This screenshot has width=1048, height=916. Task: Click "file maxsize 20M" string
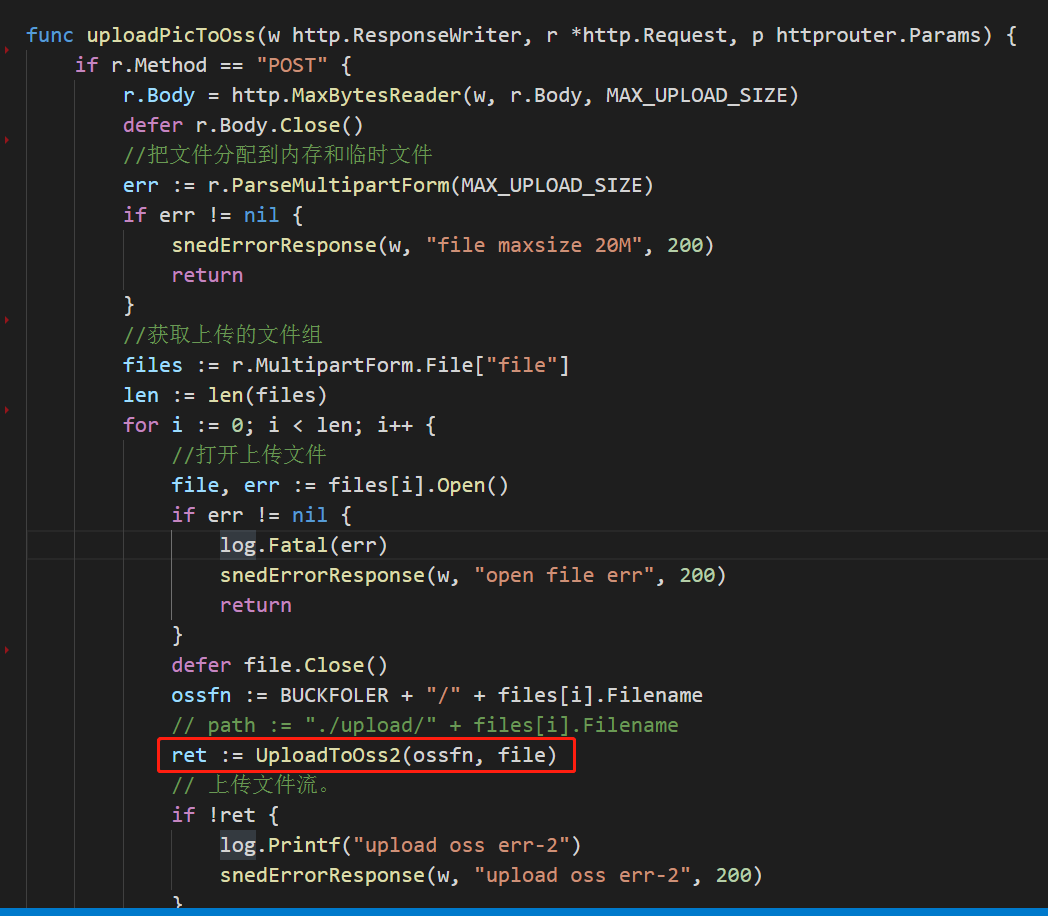click(533, 245)
